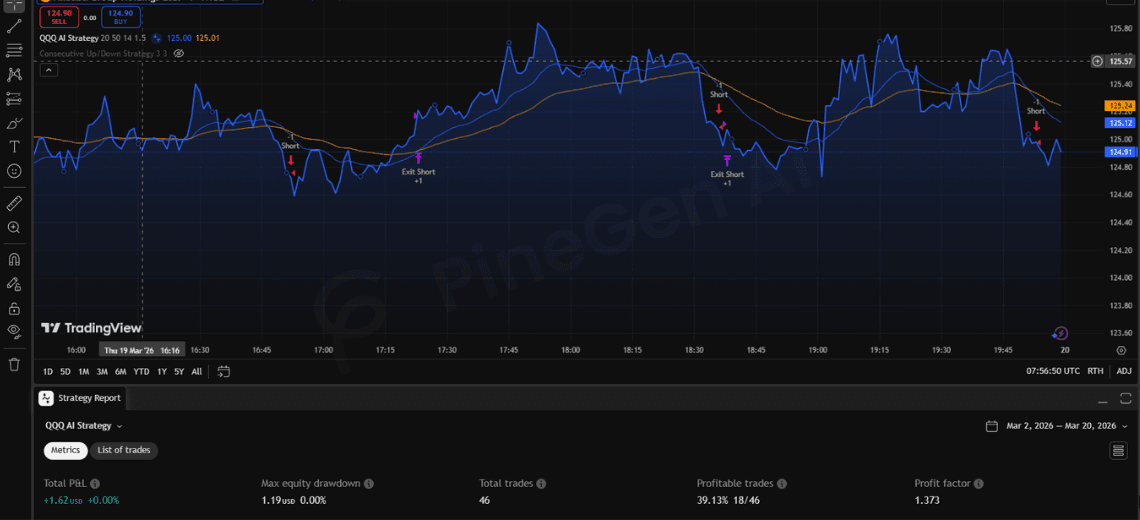The height and width of the screenshot is (520, 1140).
Task: Open the Strategy Report tab
Action: point(81,398)
